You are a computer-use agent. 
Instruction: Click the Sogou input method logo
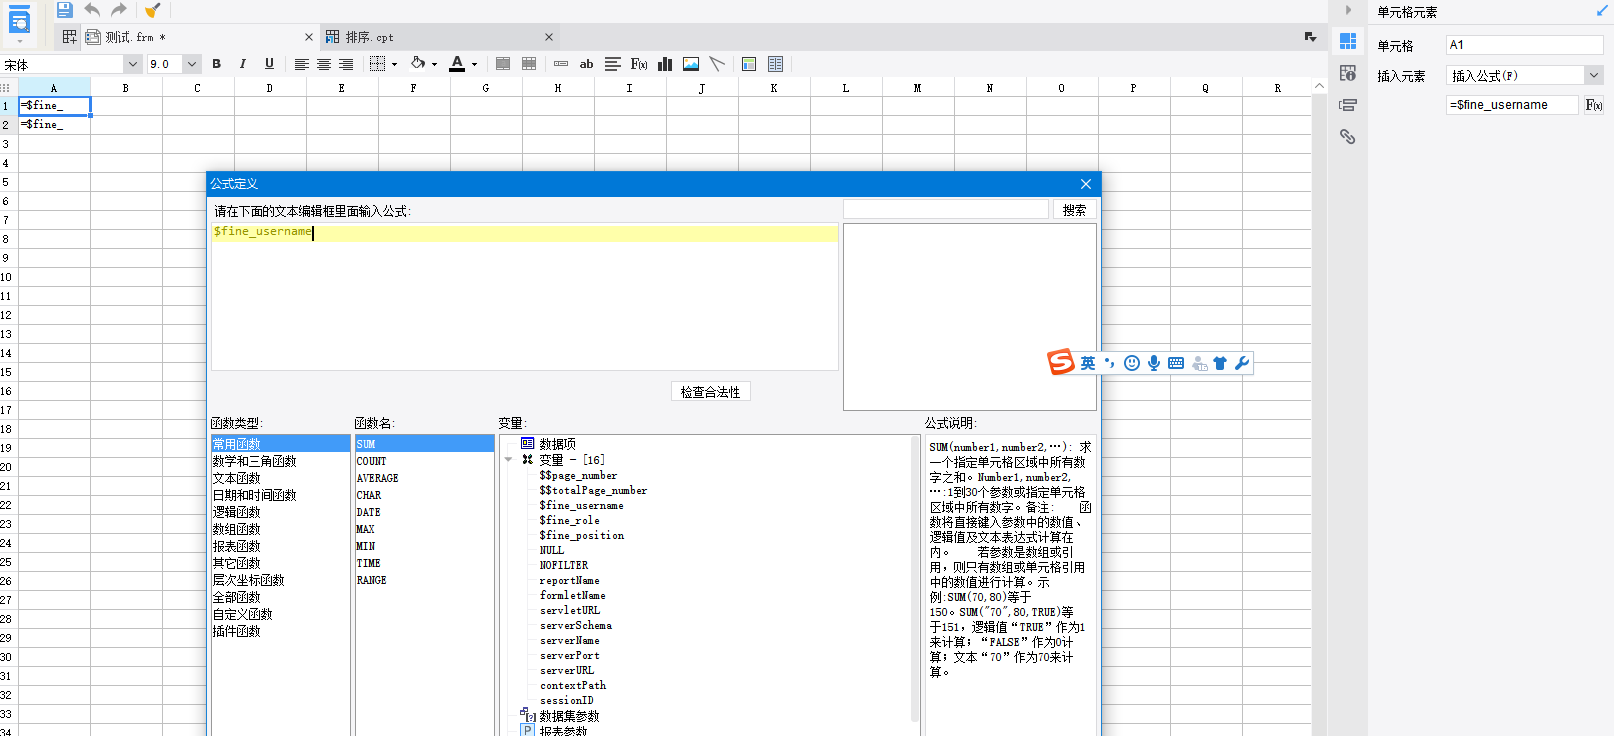coord(1061,362)
